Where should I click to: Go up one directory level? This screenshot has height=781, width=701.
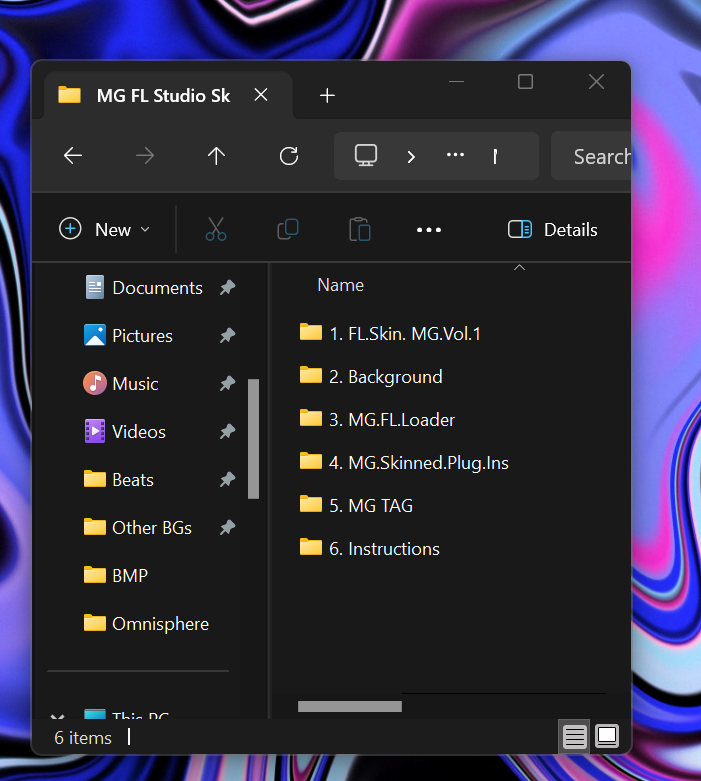(216, 155)
